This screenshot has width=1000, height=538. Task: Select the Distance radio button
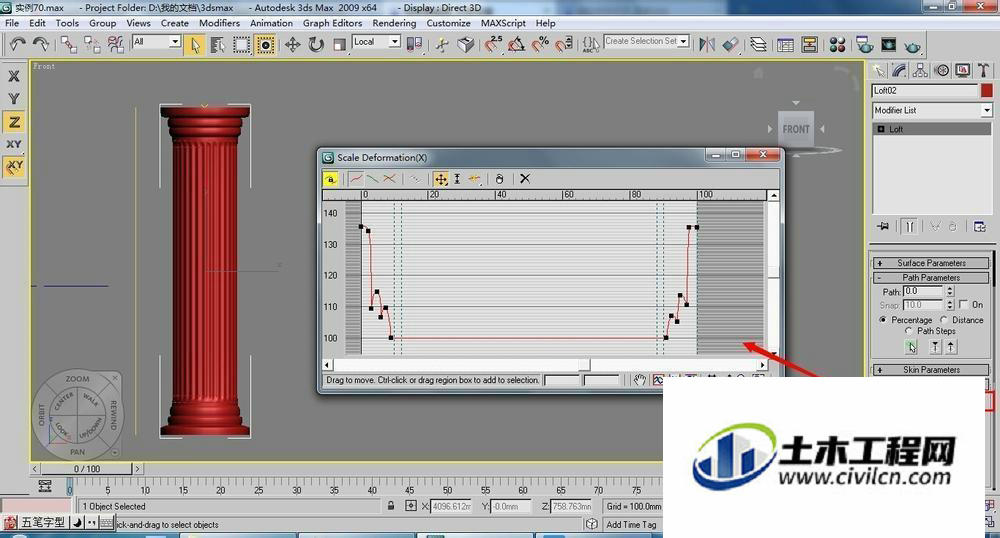(x=943, y=320)
